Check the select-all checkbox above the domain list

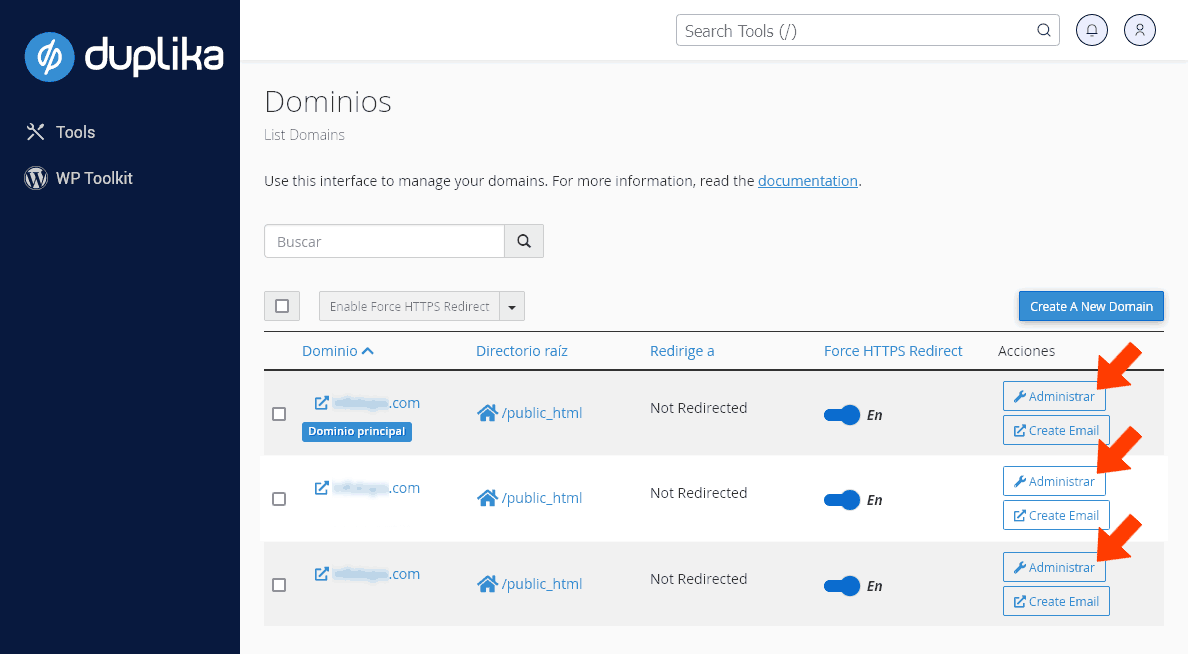tap(281, 306)
